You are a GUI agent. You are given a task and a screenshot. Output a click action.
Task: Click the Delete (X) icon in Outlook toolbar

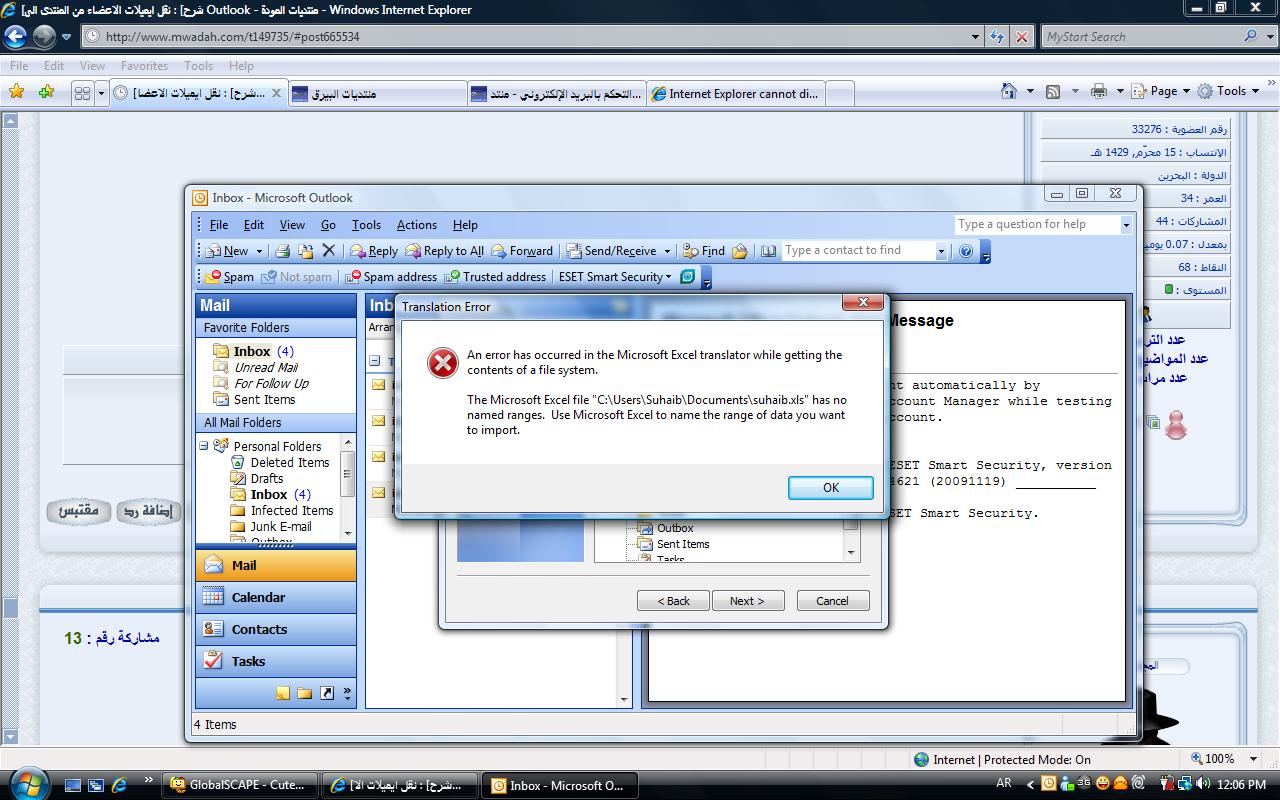coord(328,251)
